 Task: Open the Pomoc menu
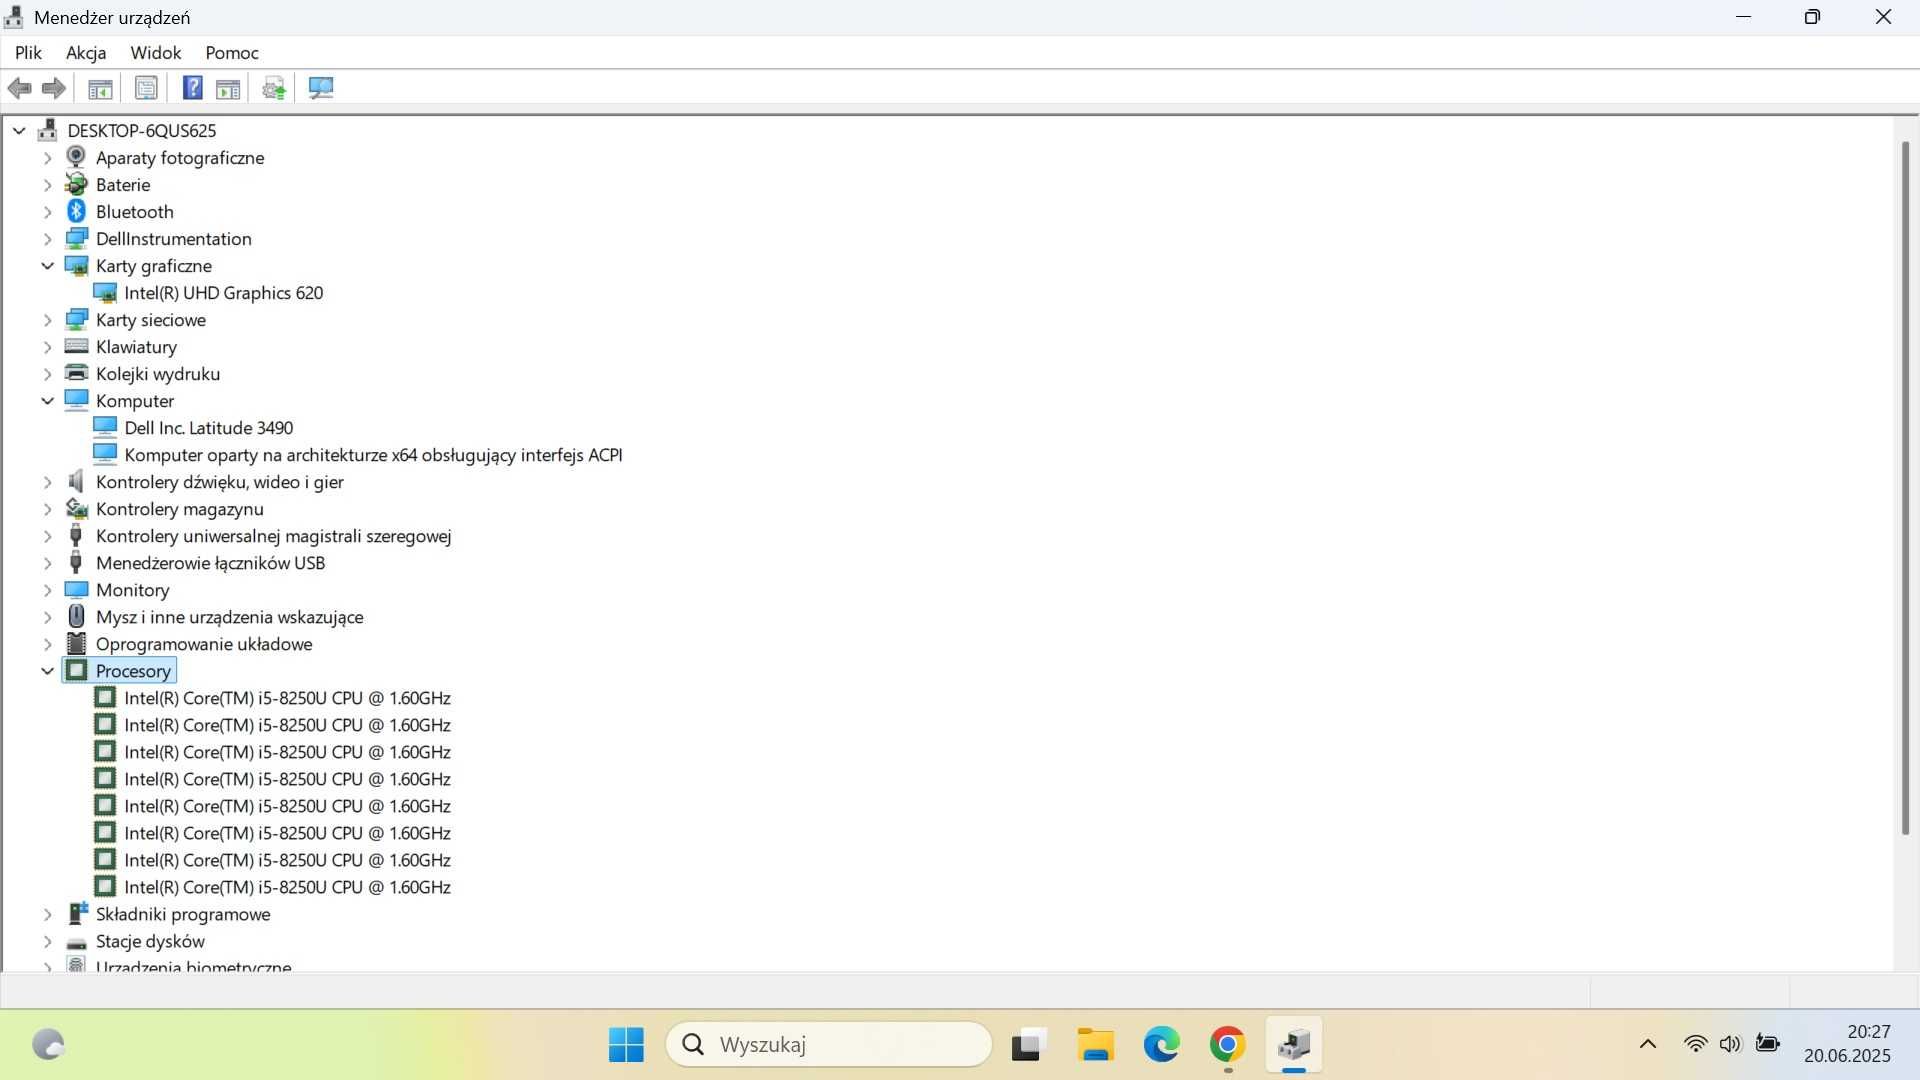tap(232, 52)
